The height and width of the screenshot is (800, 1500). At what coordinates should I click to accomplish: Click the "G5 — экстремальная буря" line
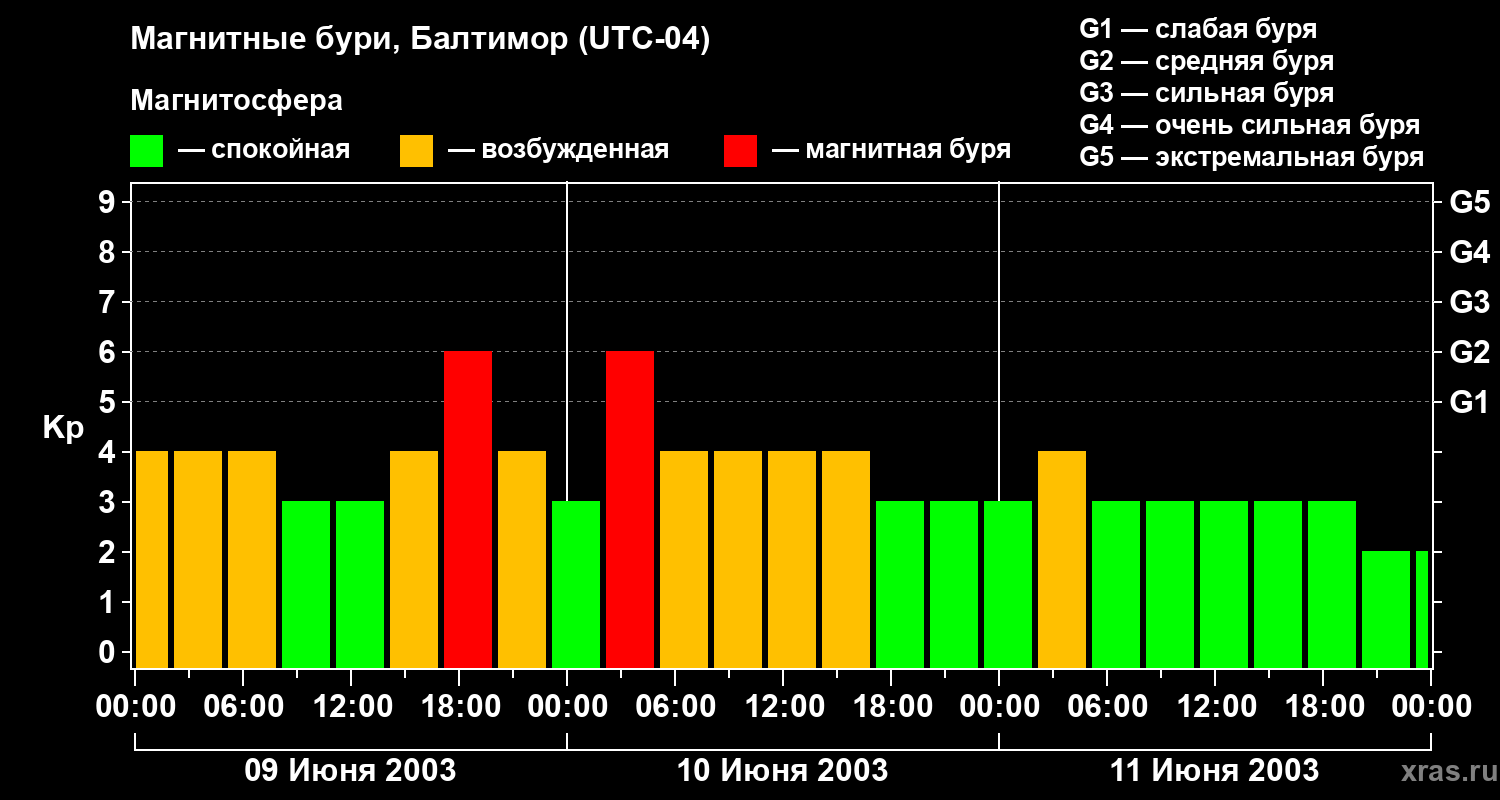(x=1251, y=157)
